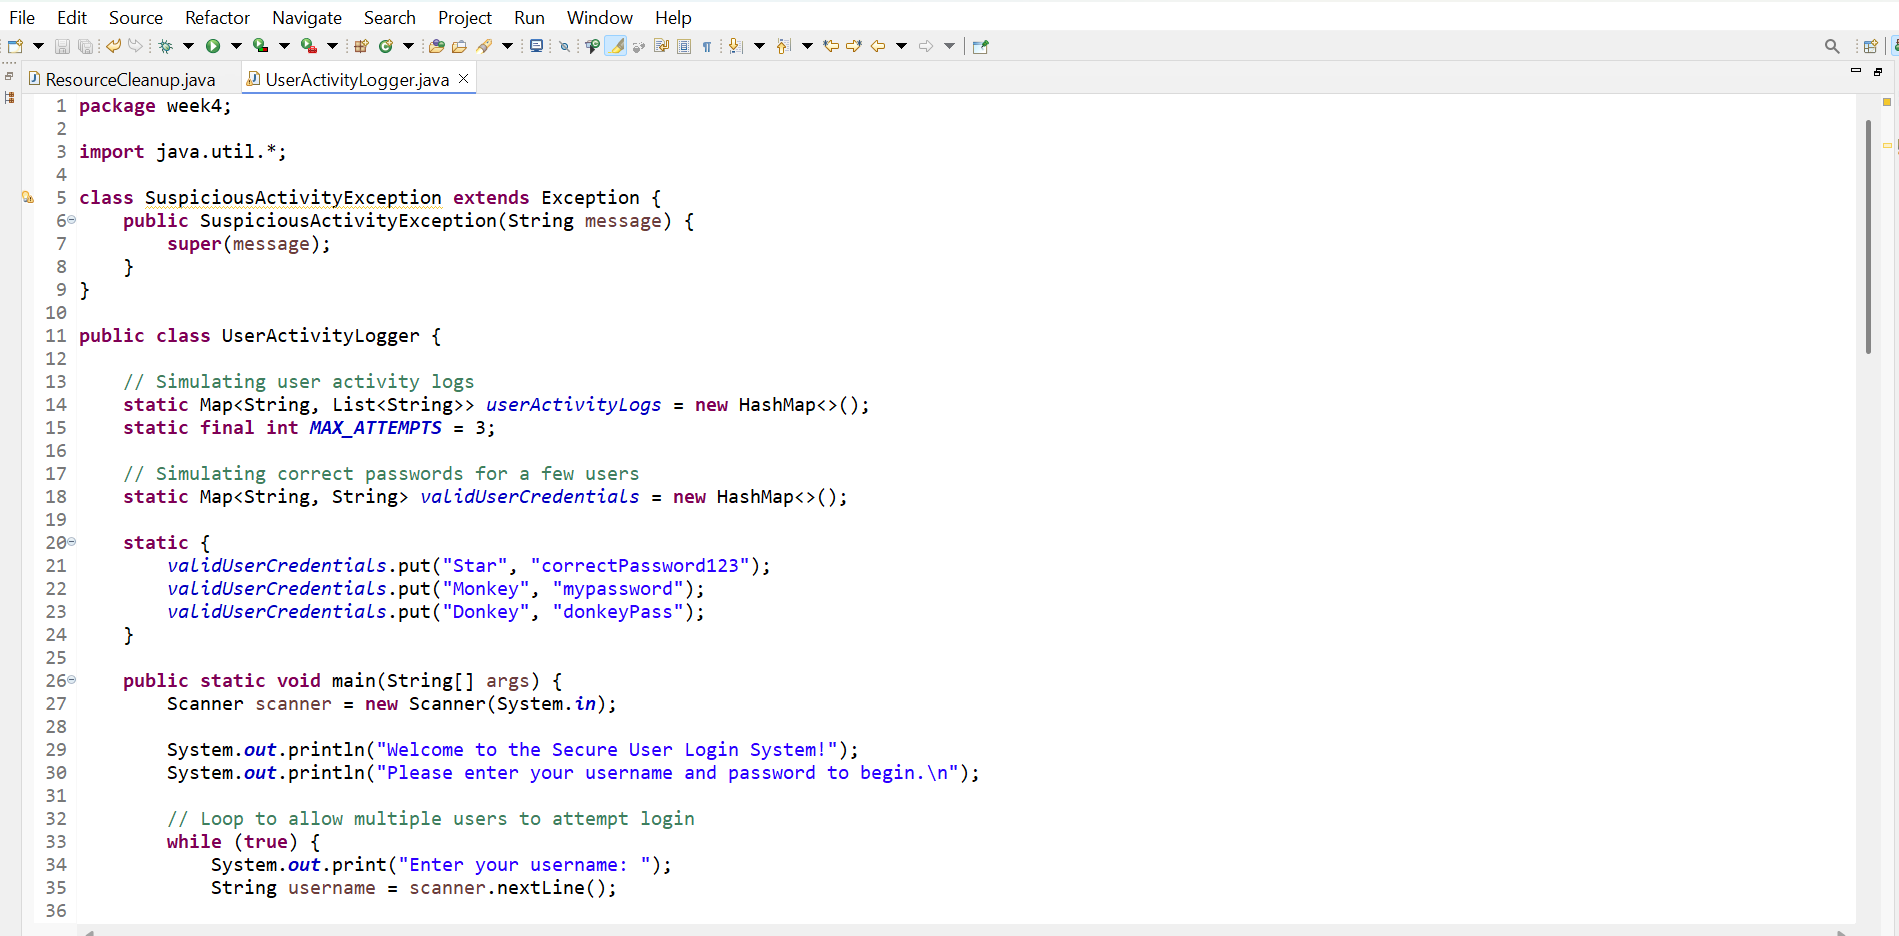Viewport: 1899px width, 936px height.
Task: Run the program with the green play button
Action: 213,46
